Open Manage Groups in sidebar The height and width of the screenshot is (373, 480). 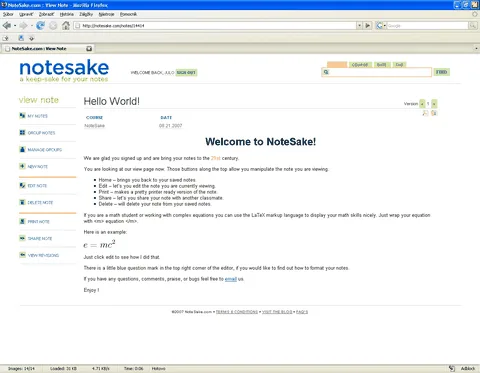click(45, 150)
